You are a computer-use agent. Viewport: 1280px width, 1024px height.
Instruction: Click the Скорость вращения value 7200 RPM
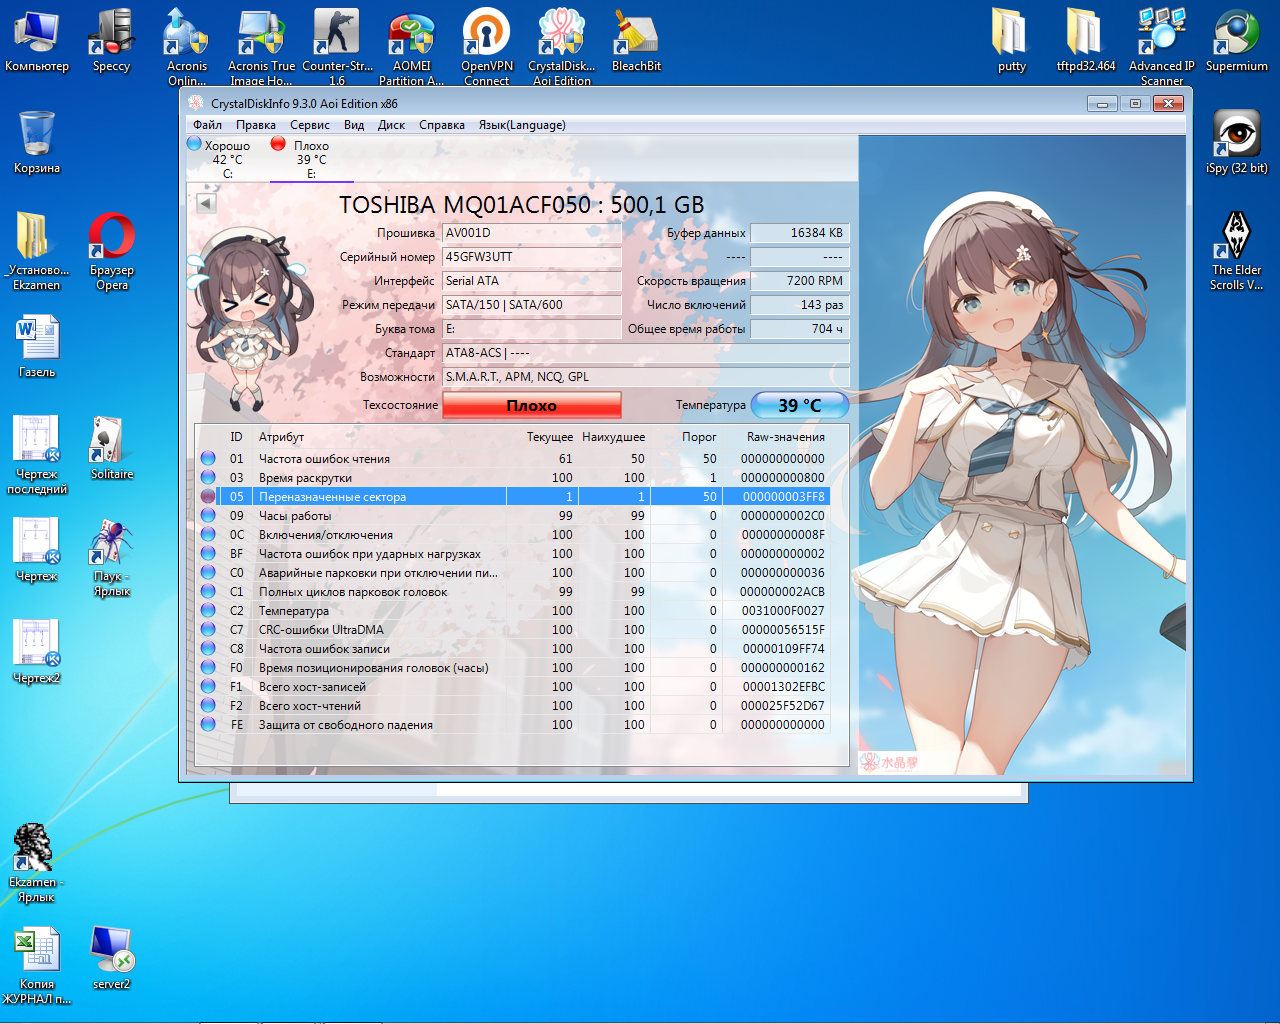coord(799,281)
